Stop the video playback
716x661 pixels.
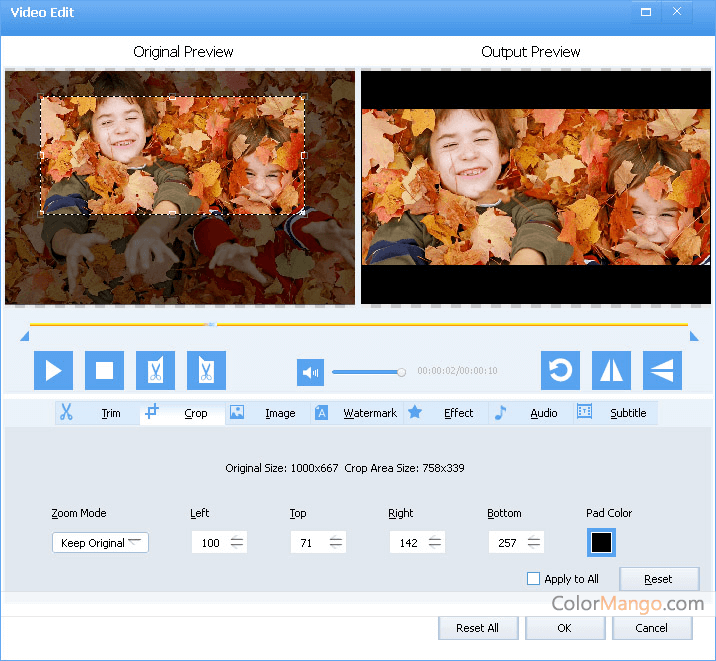point(104,370)
